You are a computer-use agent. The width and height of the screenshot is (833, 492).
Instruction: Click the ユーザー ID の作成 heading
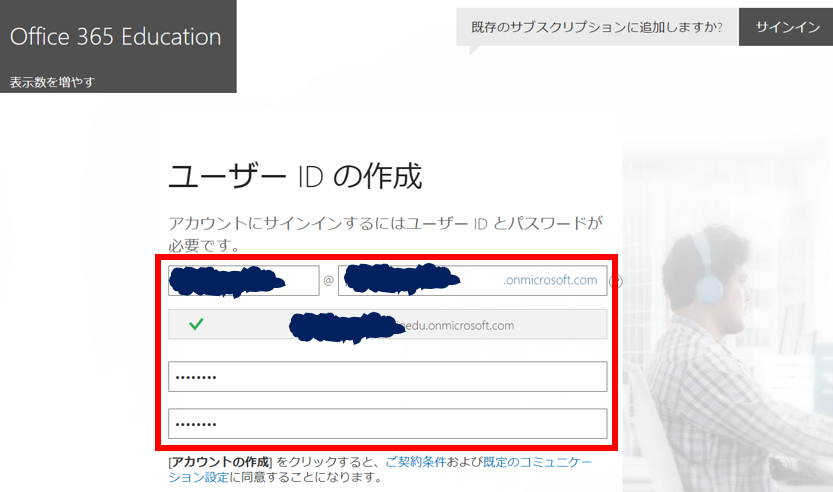tap(295, 176)
